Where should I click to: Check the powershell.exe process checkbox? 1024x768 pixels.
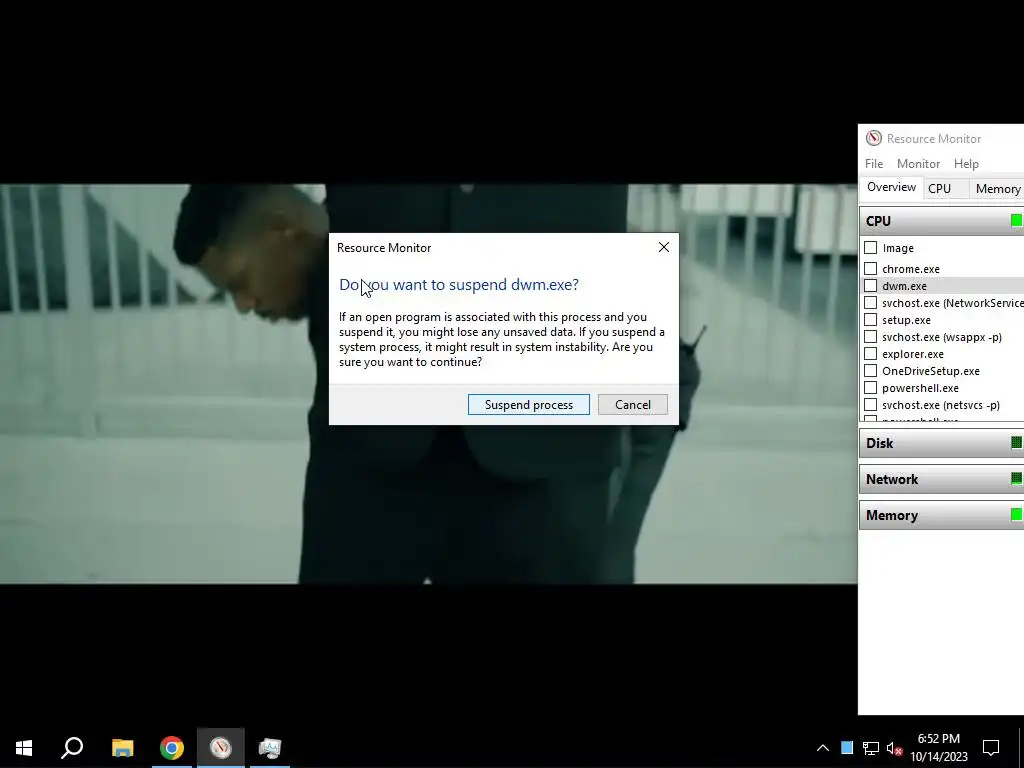click(x=871, y=387)
